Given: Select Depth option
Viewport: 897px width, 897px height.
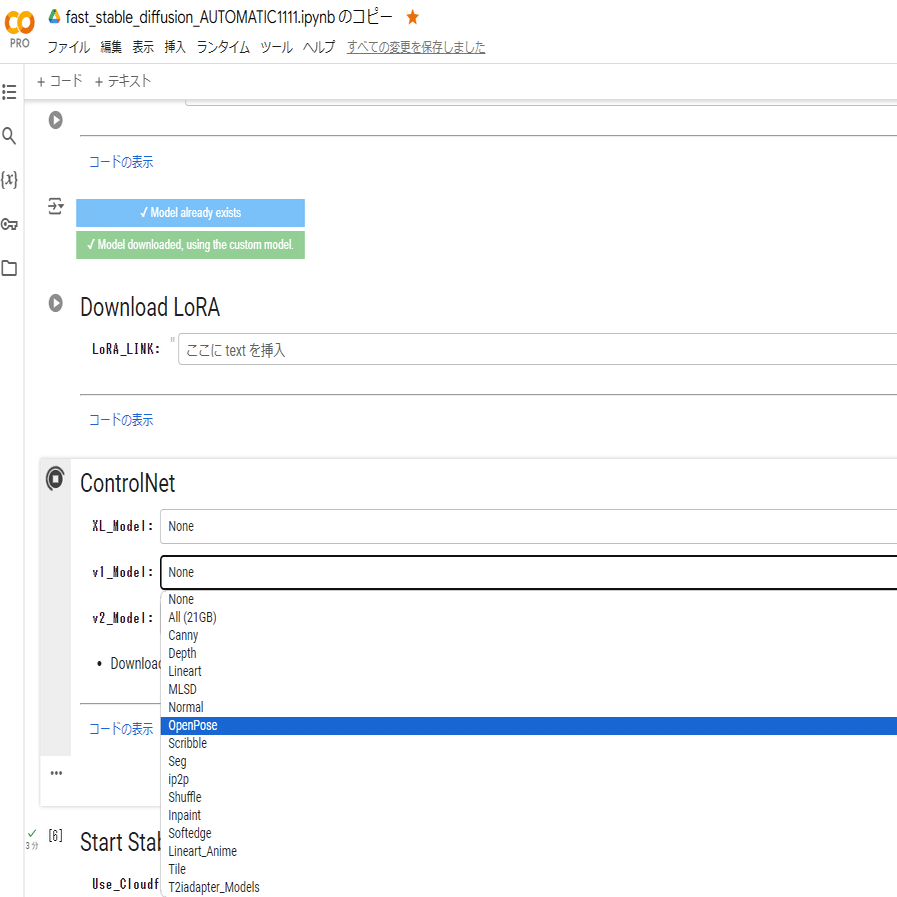Looking at the screenshot, I should 529,653.
